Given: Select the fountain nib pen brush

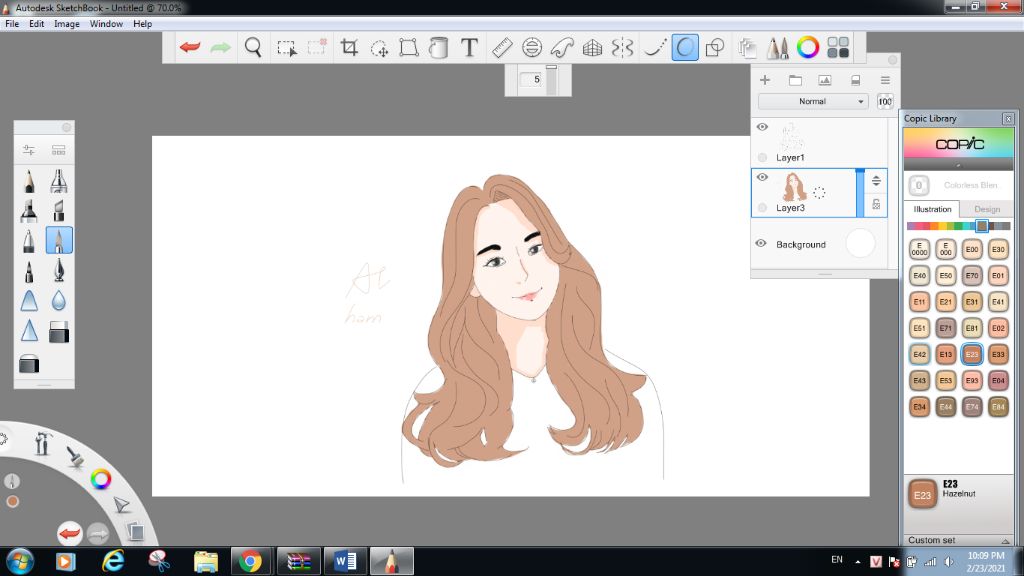Looking at the screenshot, I should 59,271.
